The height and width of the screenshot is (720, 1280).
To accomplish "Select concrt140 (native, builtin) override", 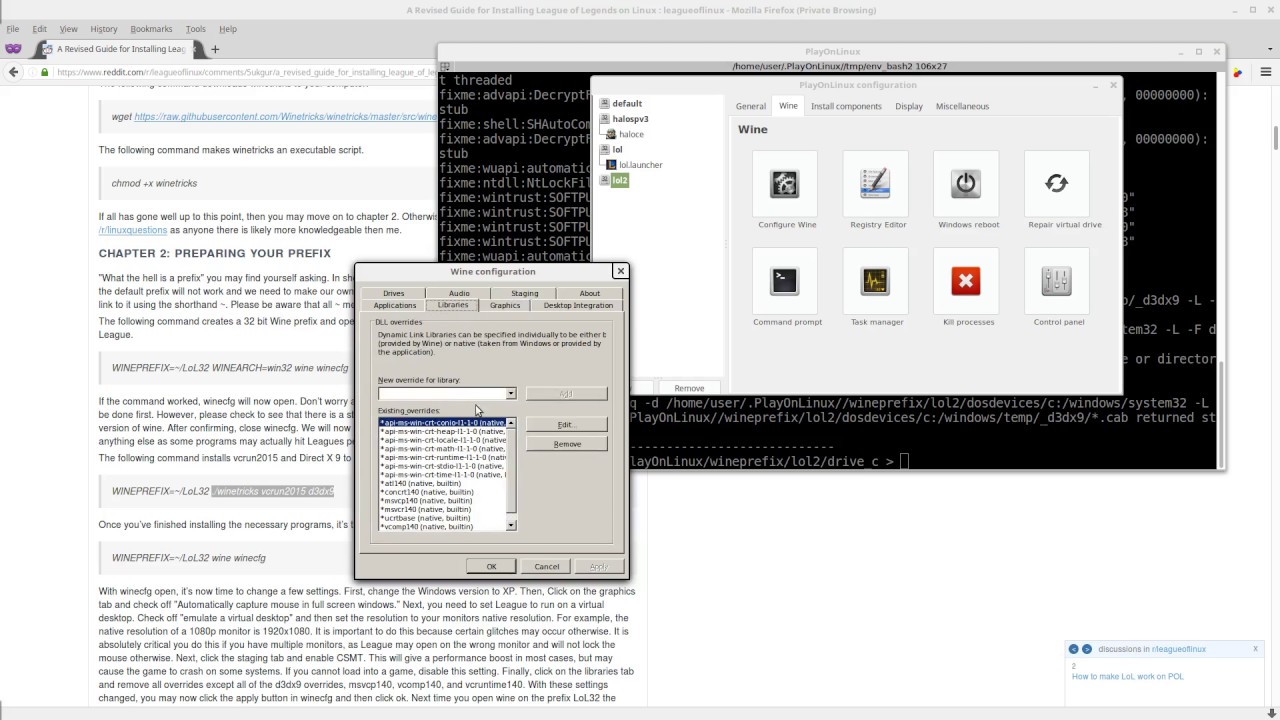I will 442,492.
